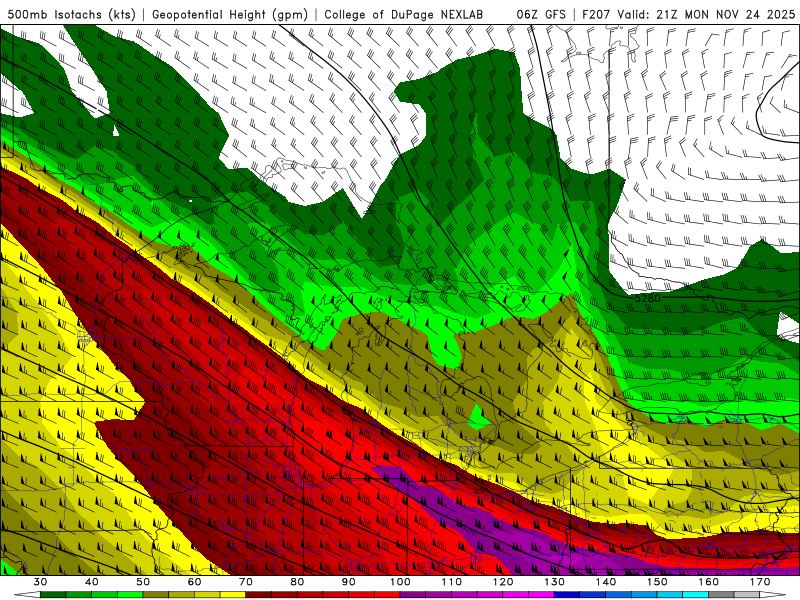
Task: Click the legend value '130'
Action: coord(555,582)
